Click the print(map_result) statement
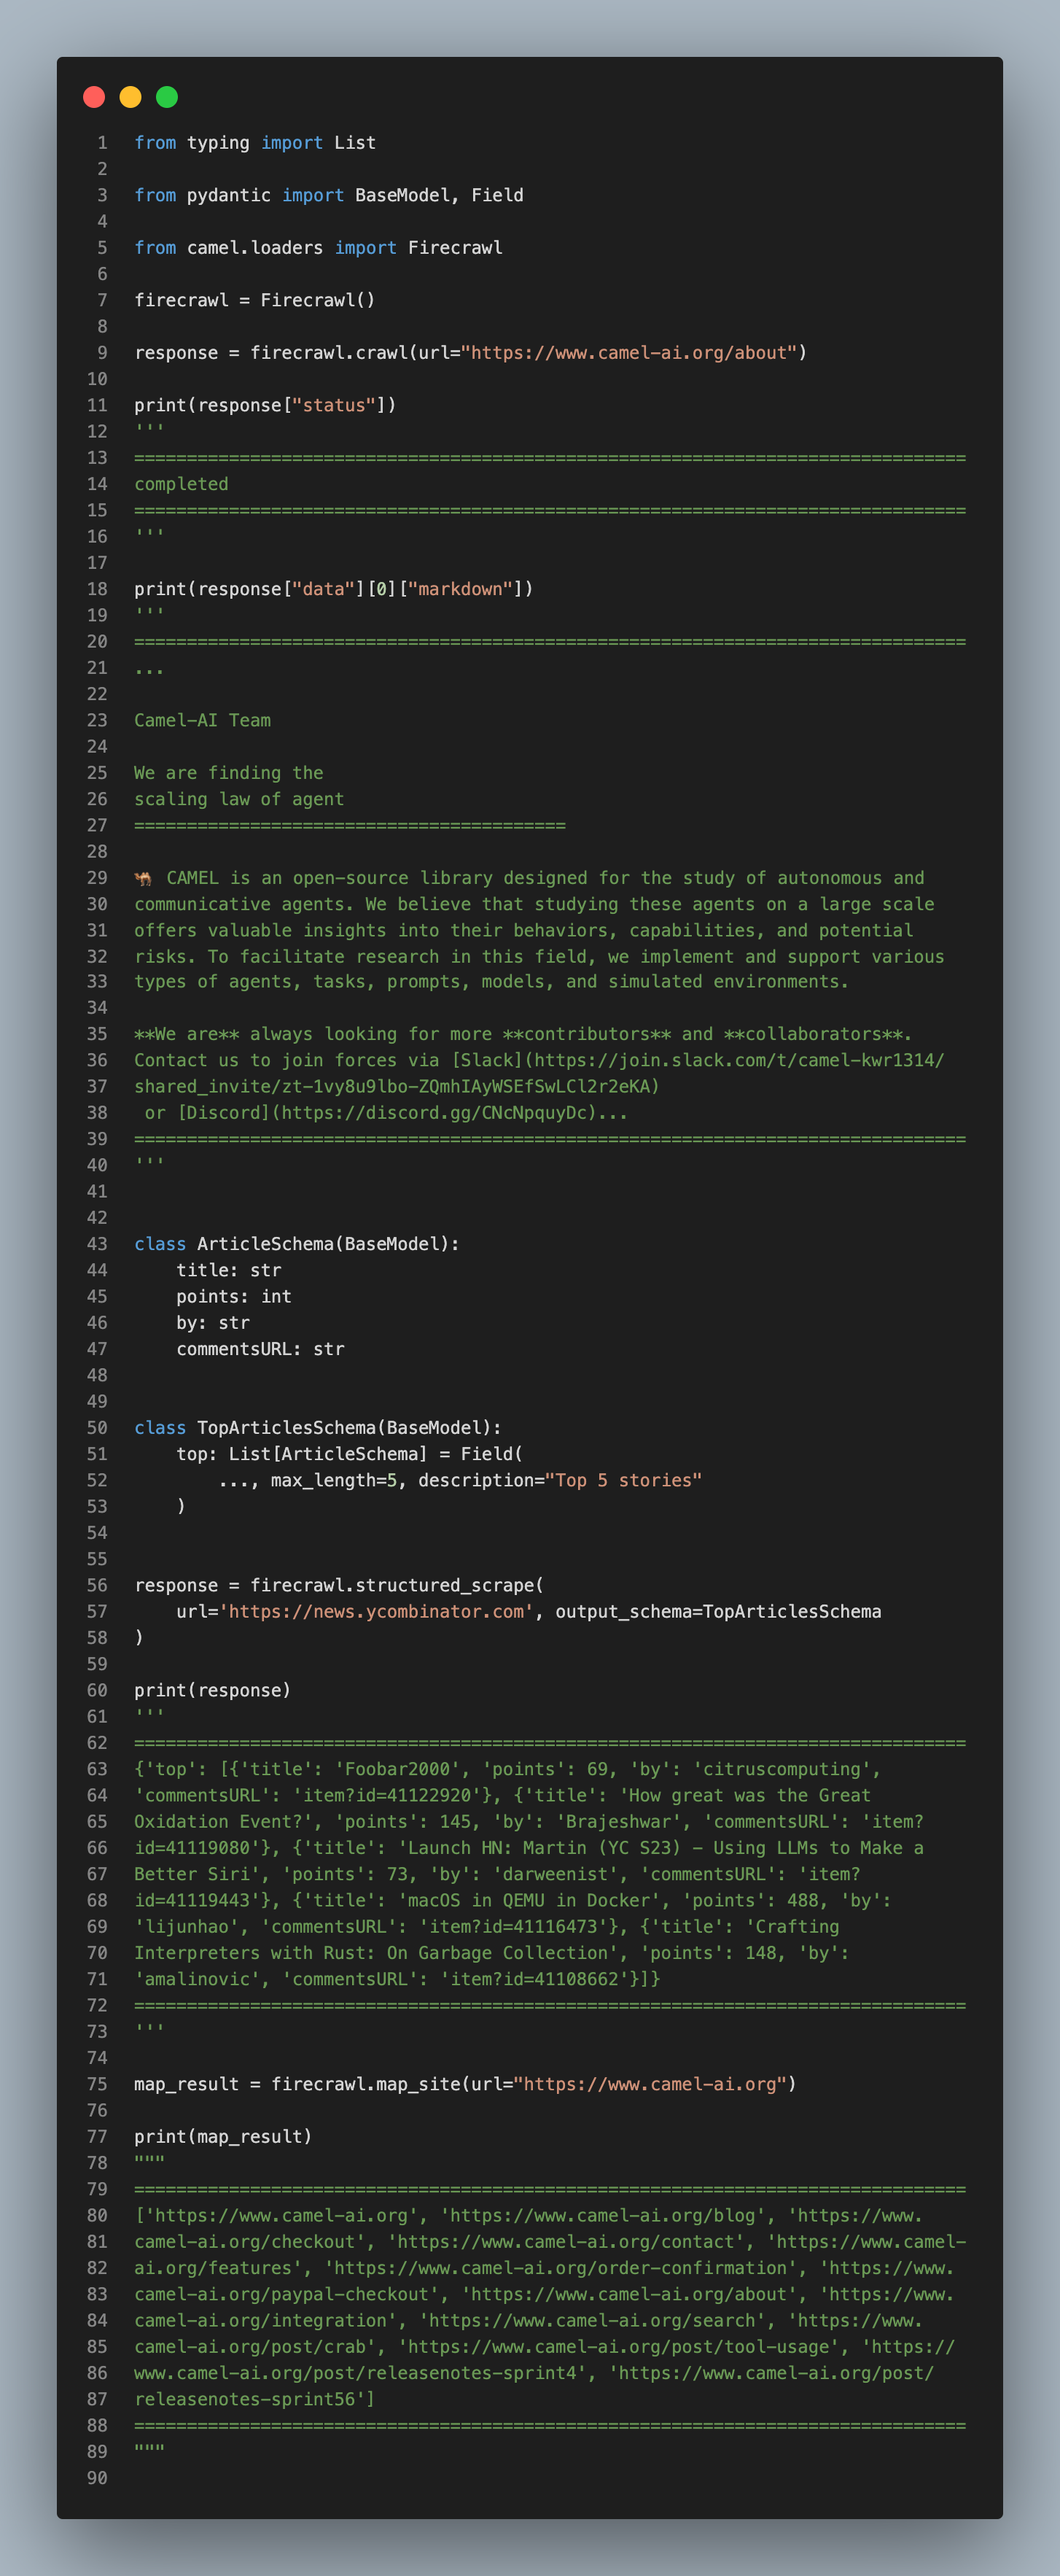The width and height of the screenshot is (1060, 2576). pyautogui.click(x=223, y=2136)
